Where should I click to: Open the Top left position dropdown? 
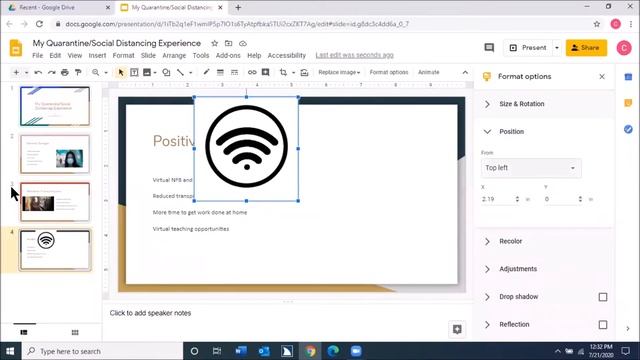tap(531, 168)
